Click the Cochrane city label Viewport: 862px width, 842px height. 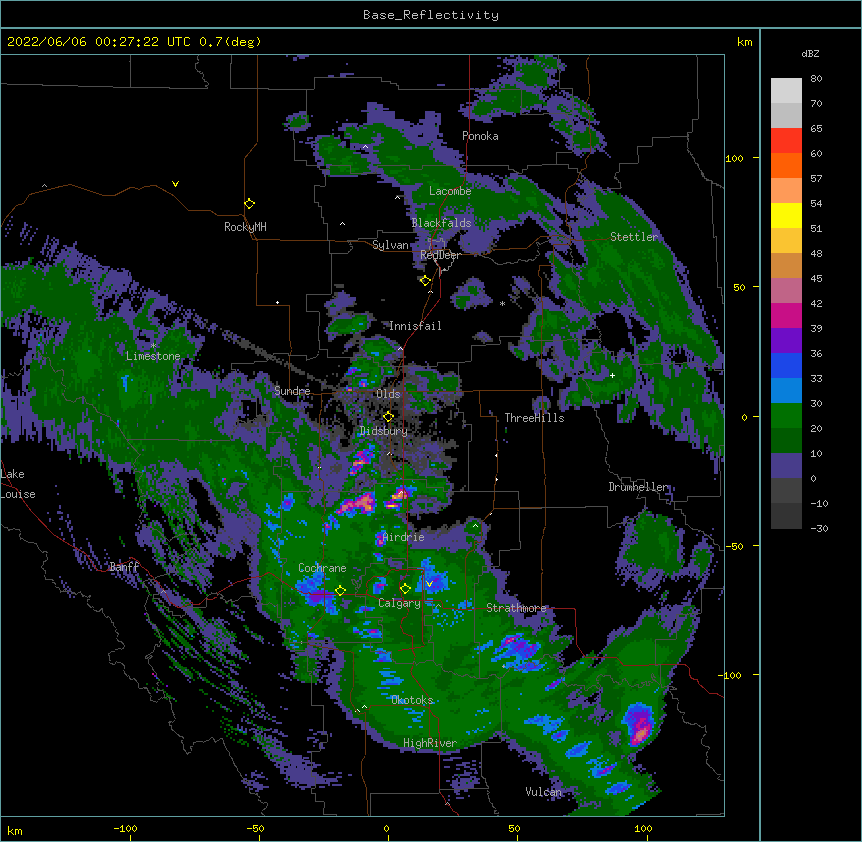click(x=322, y=568)
